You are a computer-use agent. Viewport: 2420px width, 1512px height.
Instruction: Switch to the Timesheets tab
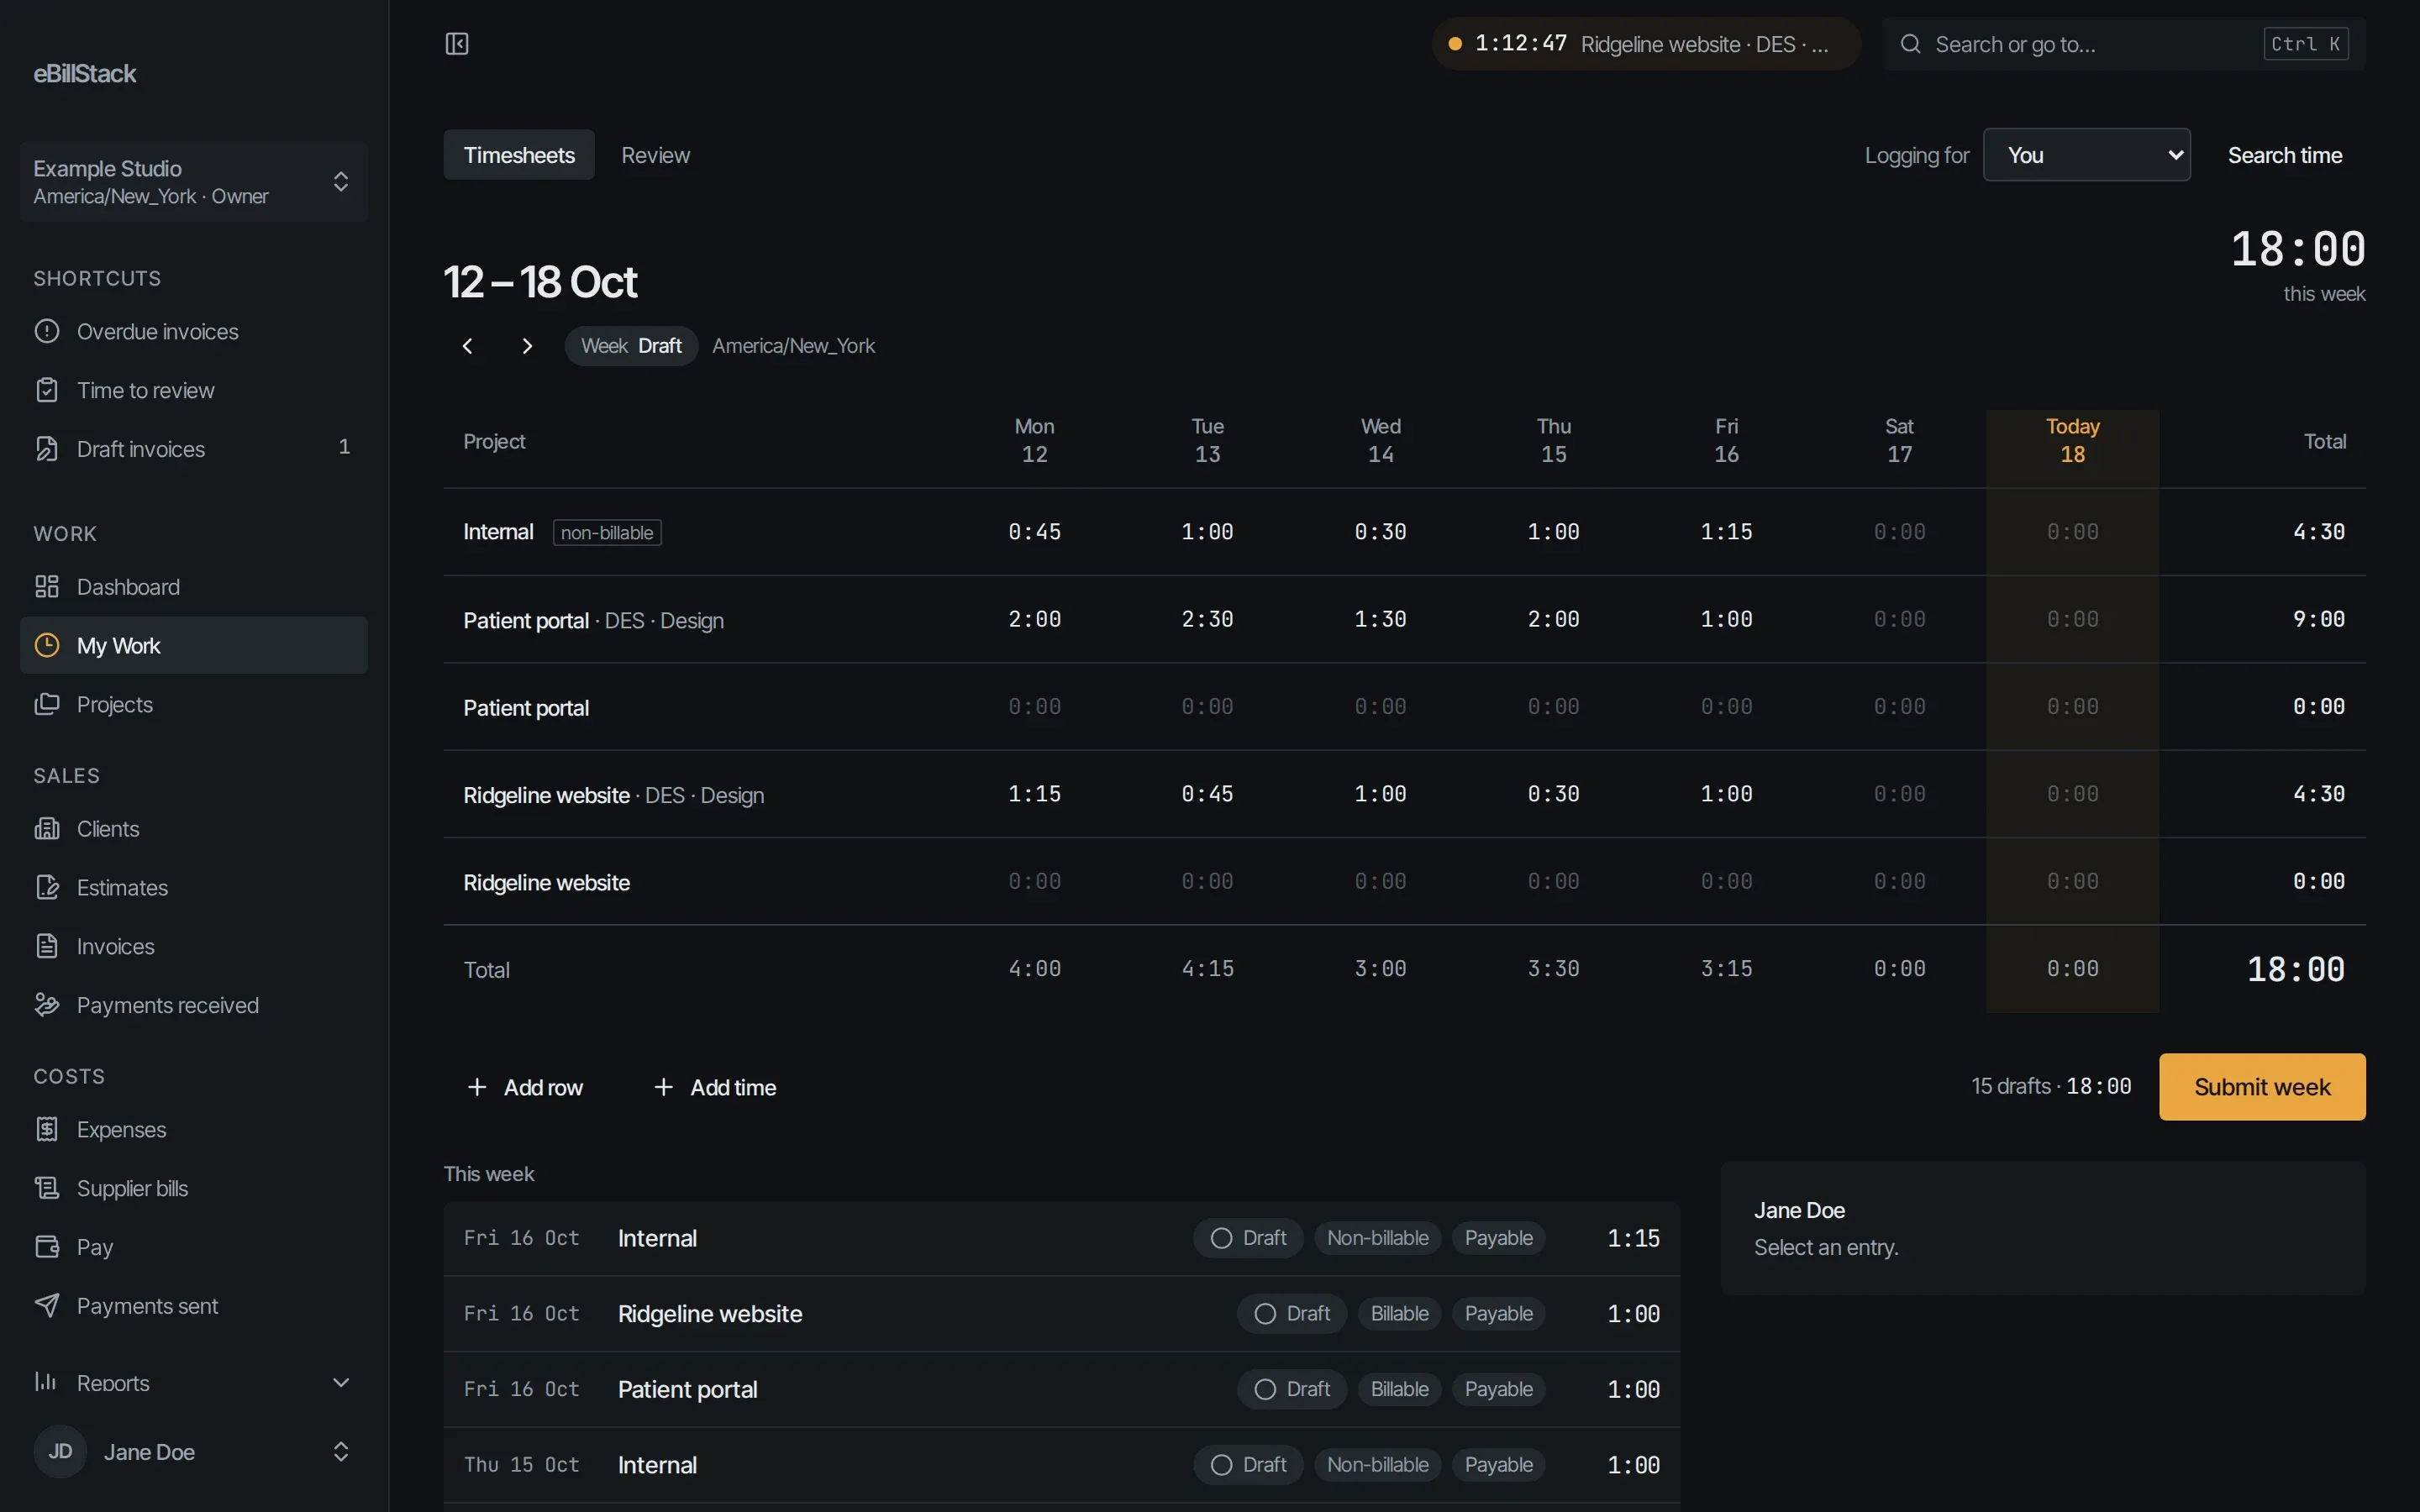pyautogui.click(x=519, y=155)
